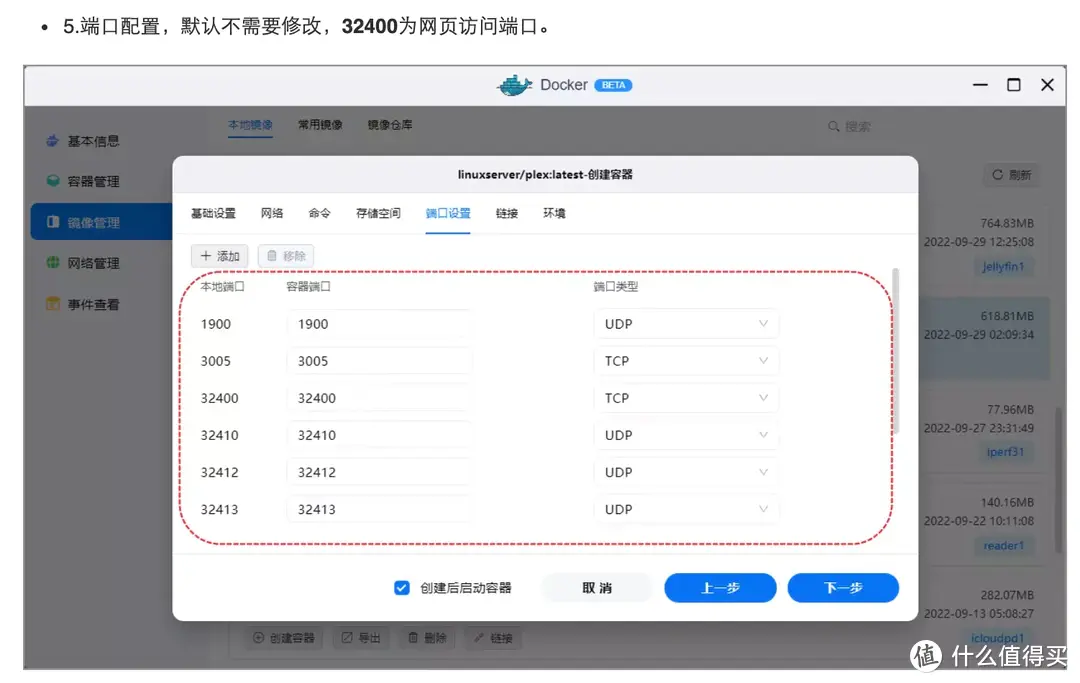Open the protocol dropdown for port 32413
The height and width of the screenshot is (683, 1080).
686,510
